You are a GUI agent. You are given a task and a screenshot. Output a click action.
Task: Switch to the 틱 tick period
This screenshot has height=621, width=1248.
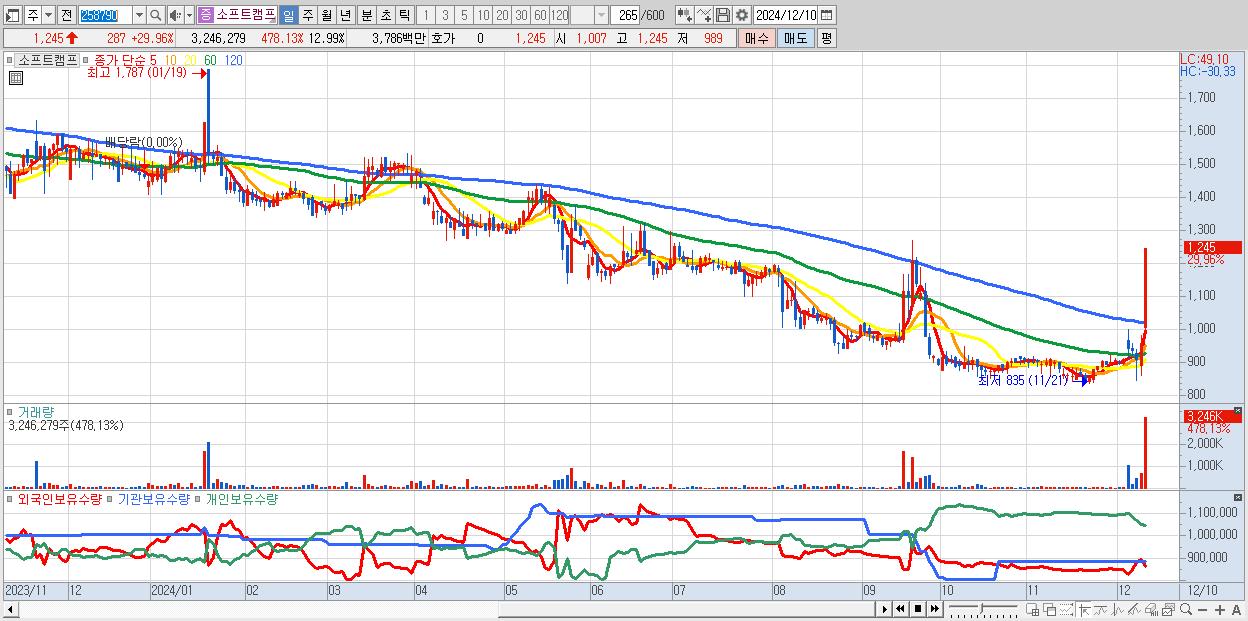[x=404, y=15]
